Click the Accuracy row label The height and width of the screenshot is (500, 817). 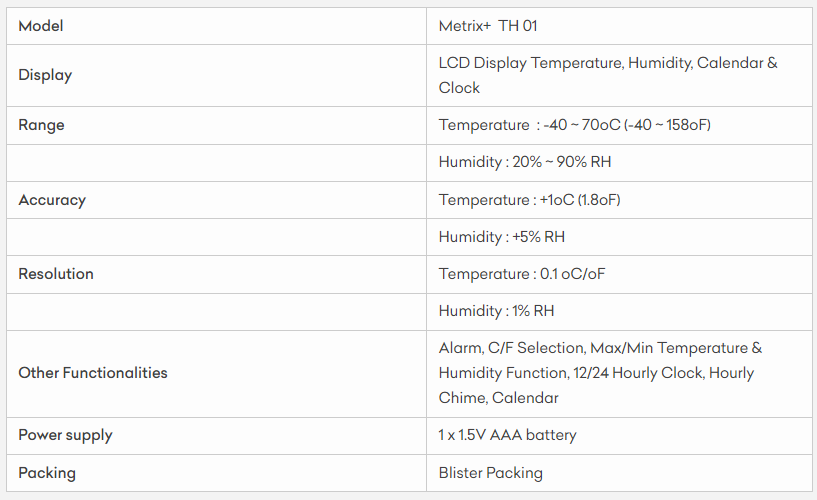pos(52,200)
